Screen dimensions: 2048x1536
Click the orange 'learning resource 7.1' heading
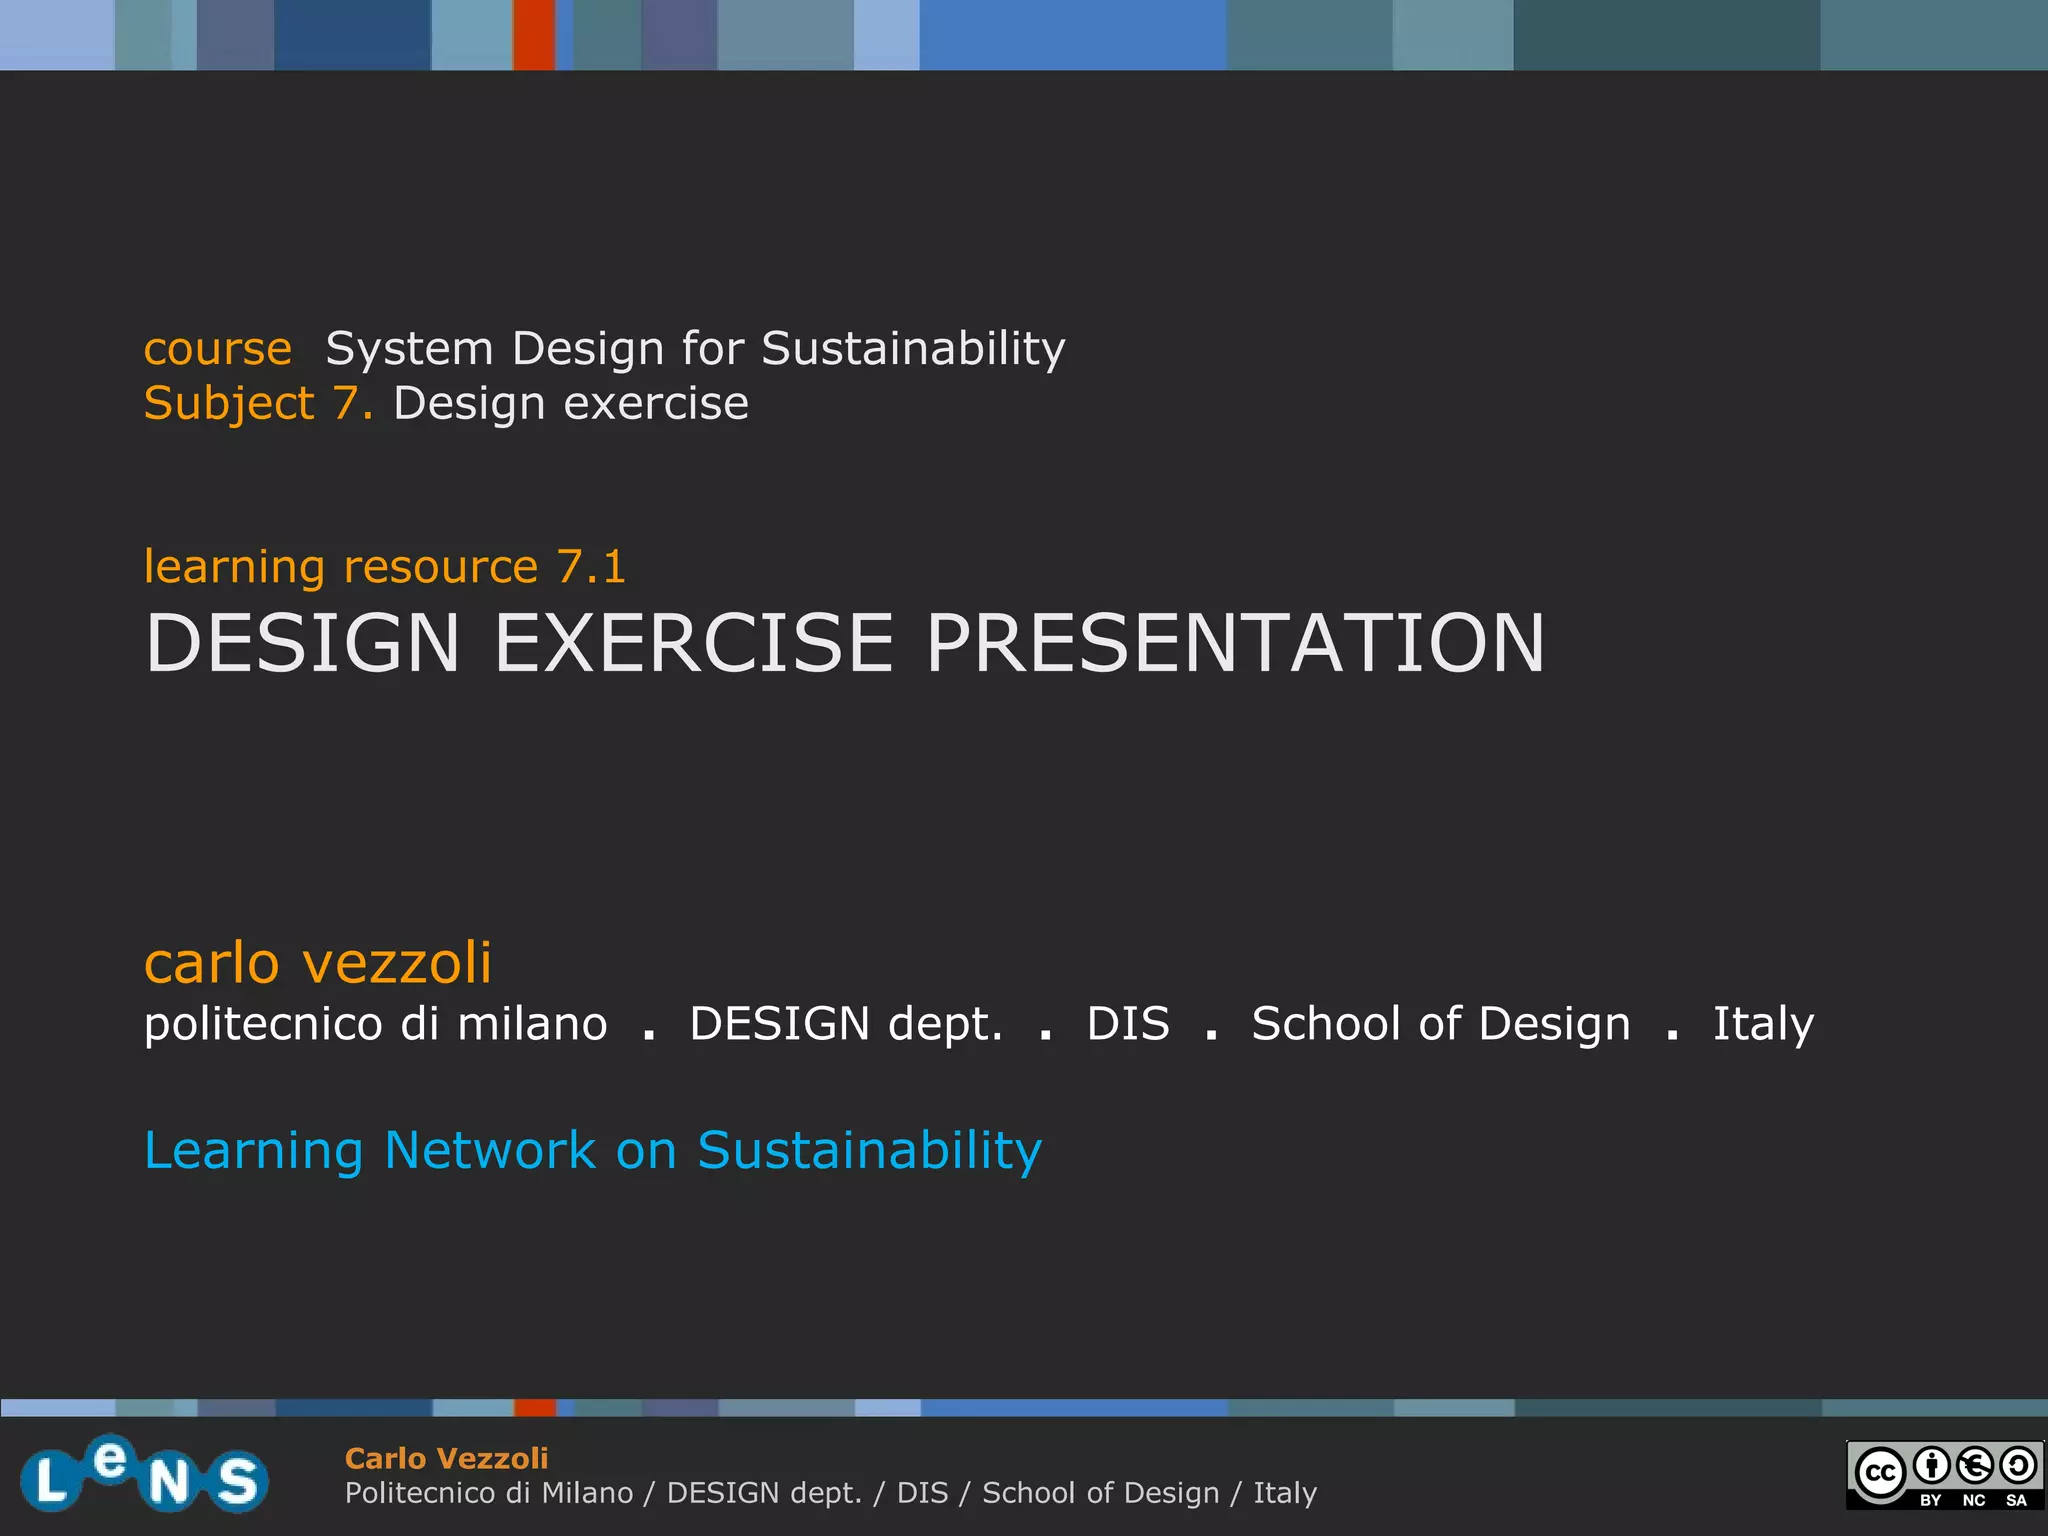pyautogui.click(x=385, y=567)
